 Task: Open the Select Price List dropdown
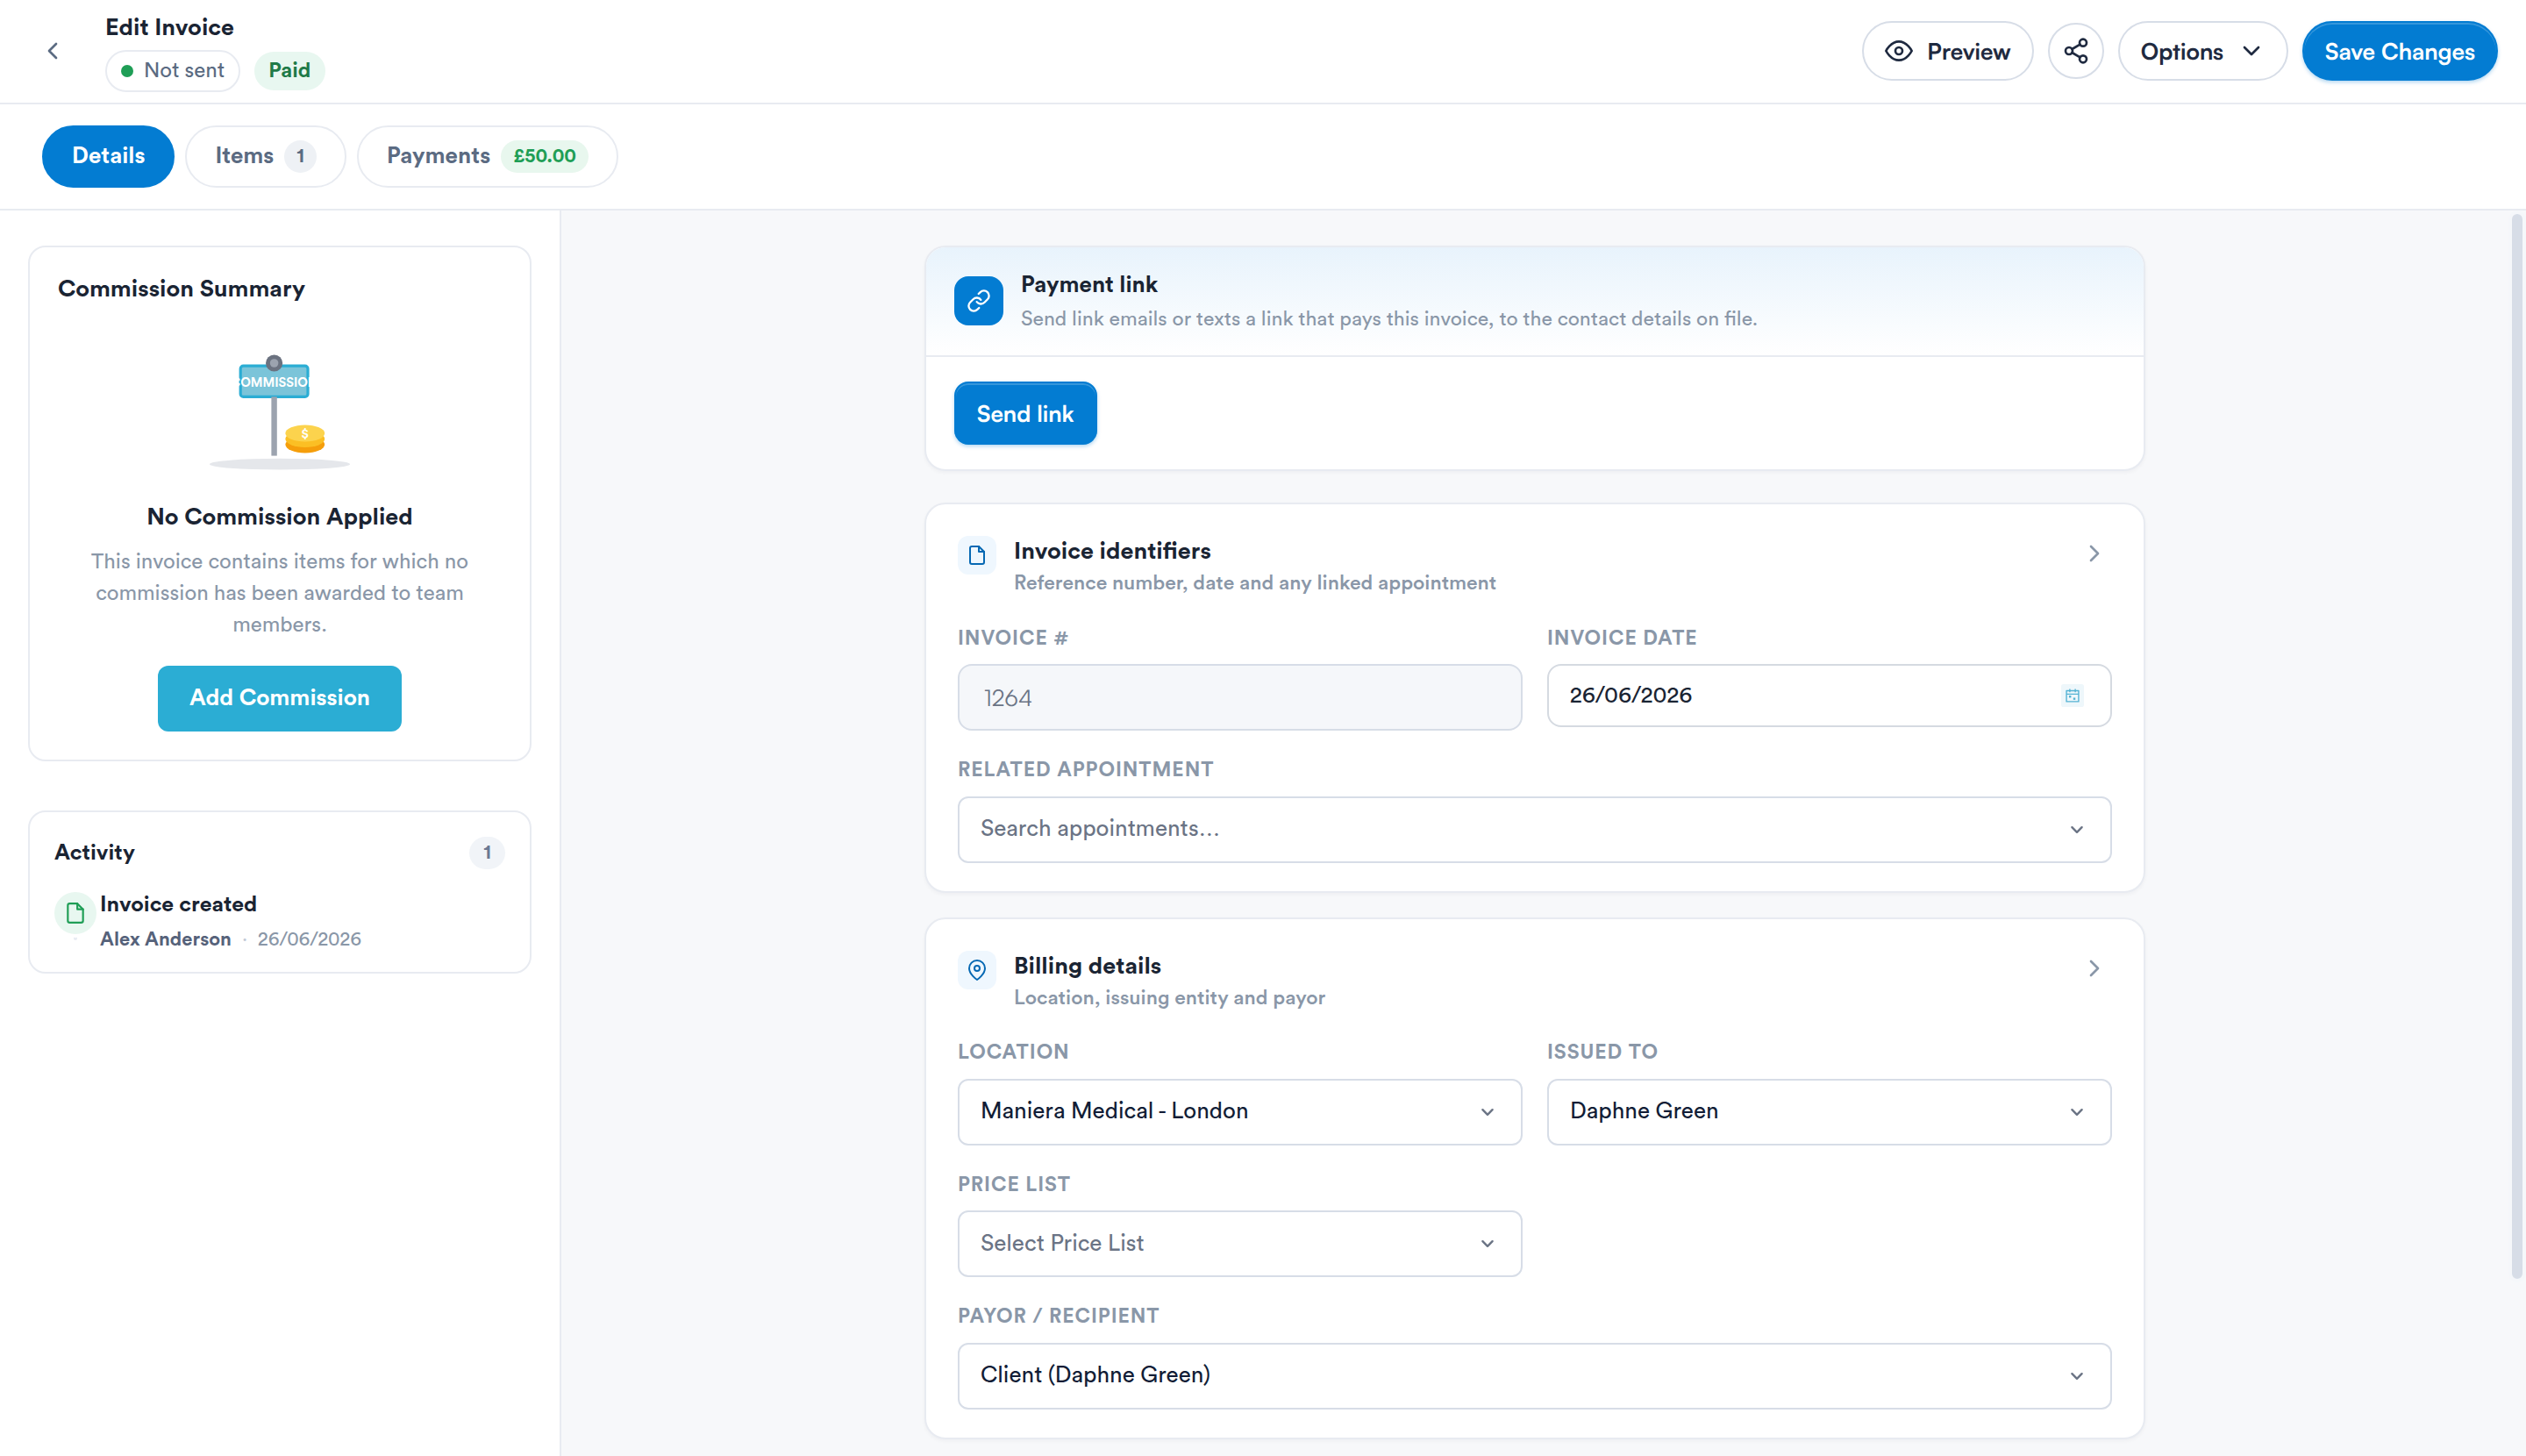[1239, 1244]
